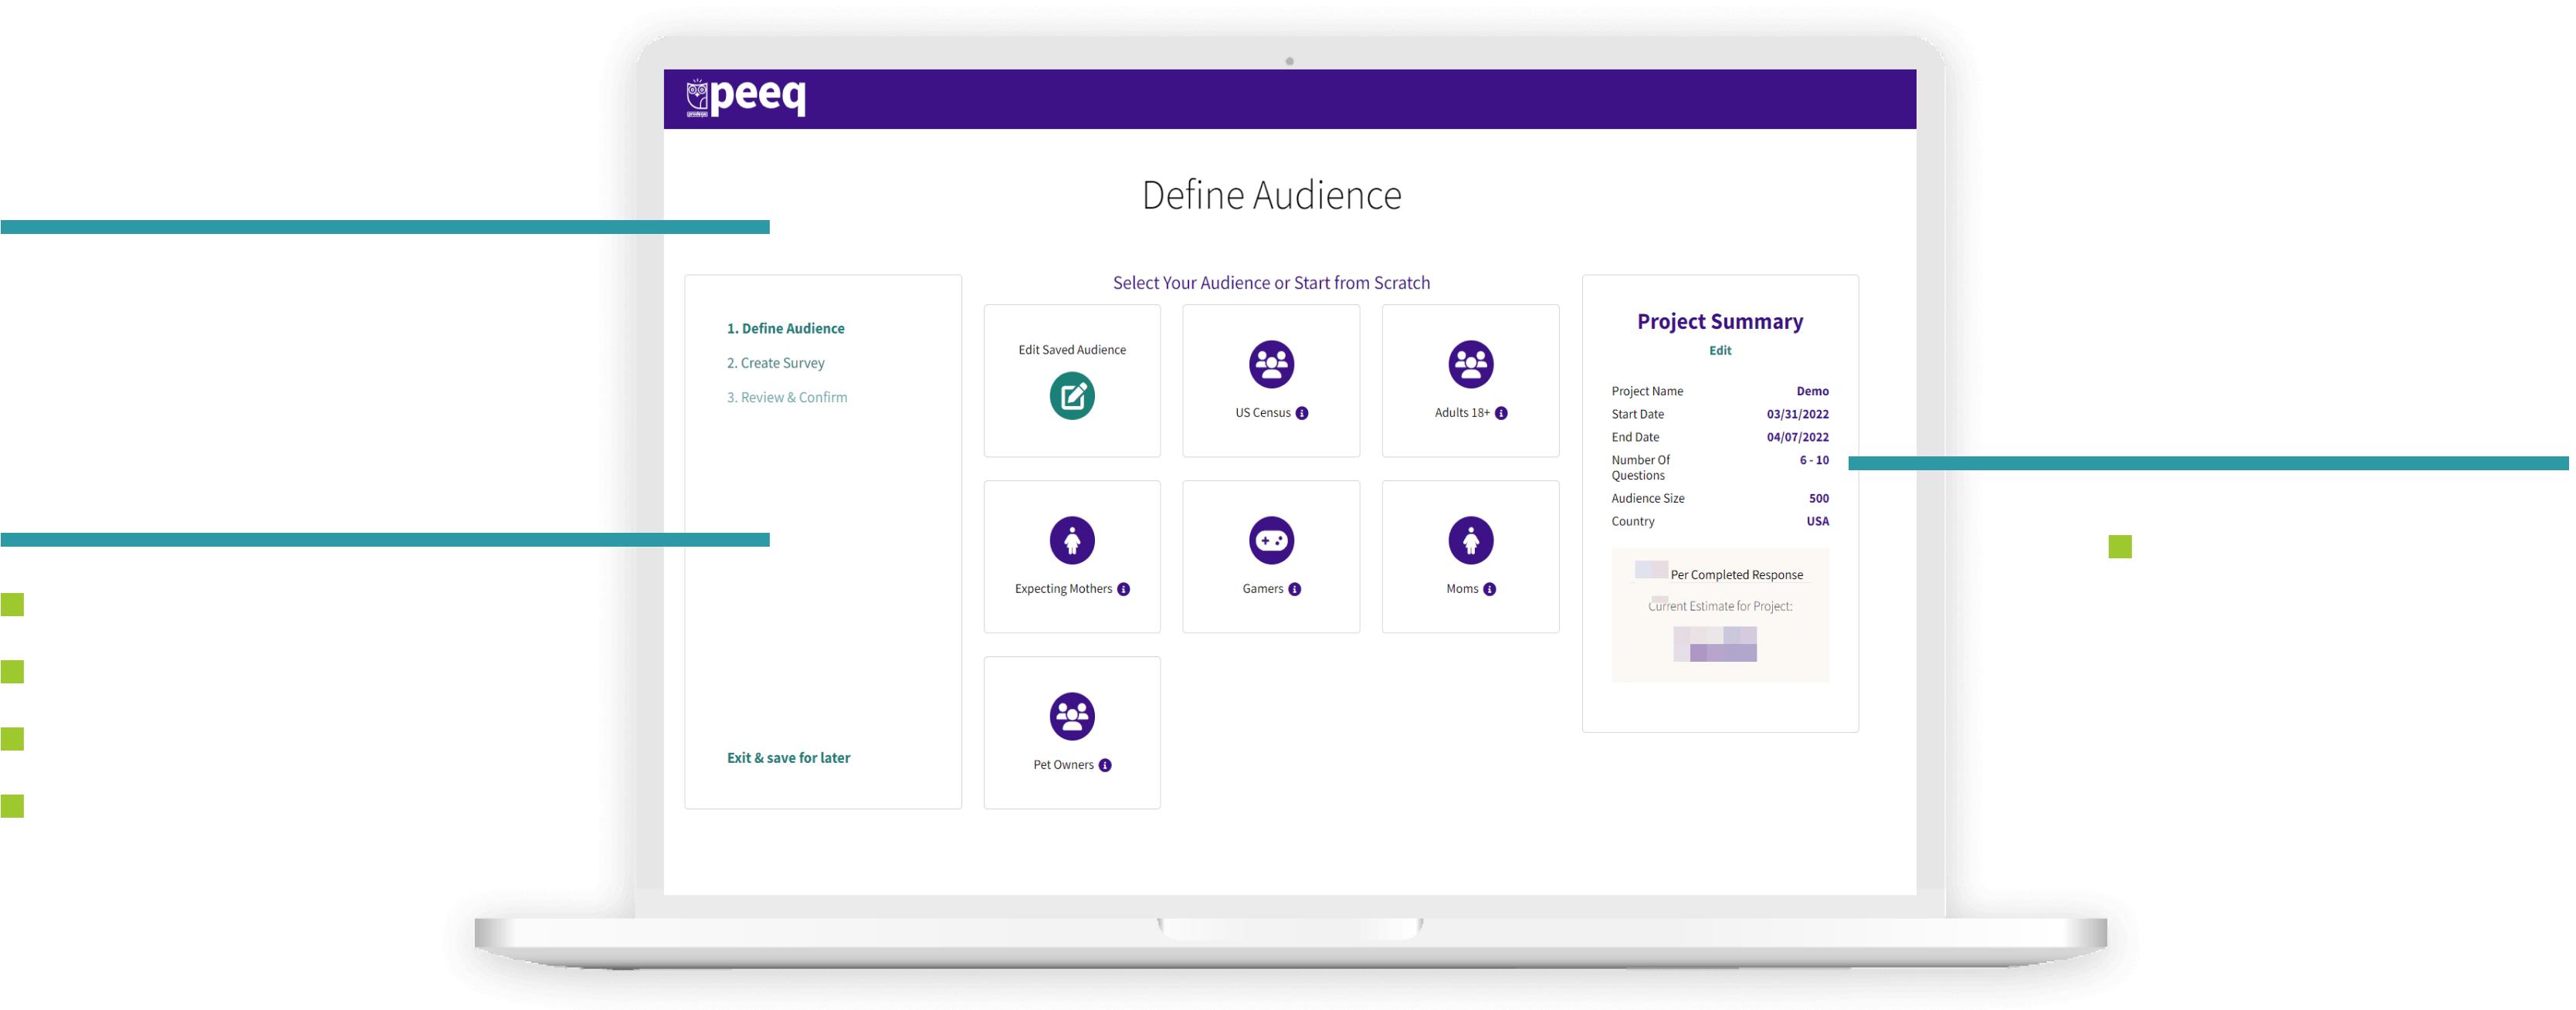
Task: Choose the Gamers controller icon
Action: (1270, 541)
